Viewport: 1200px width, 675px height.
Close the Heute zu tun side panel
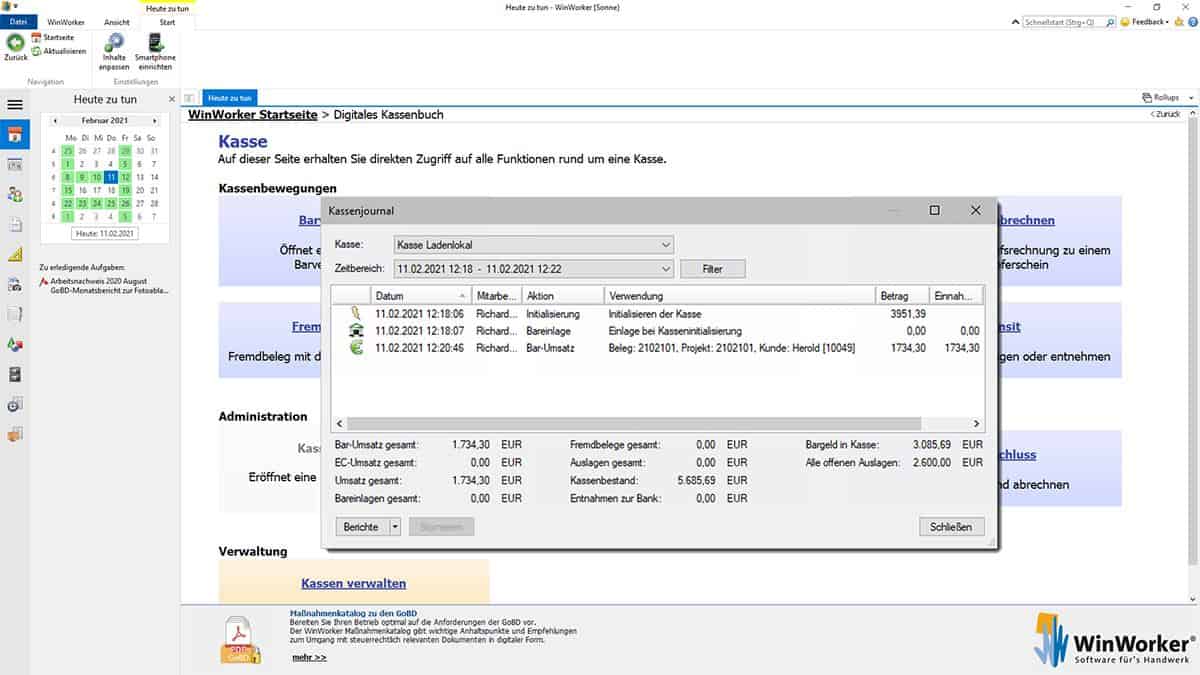171,99
